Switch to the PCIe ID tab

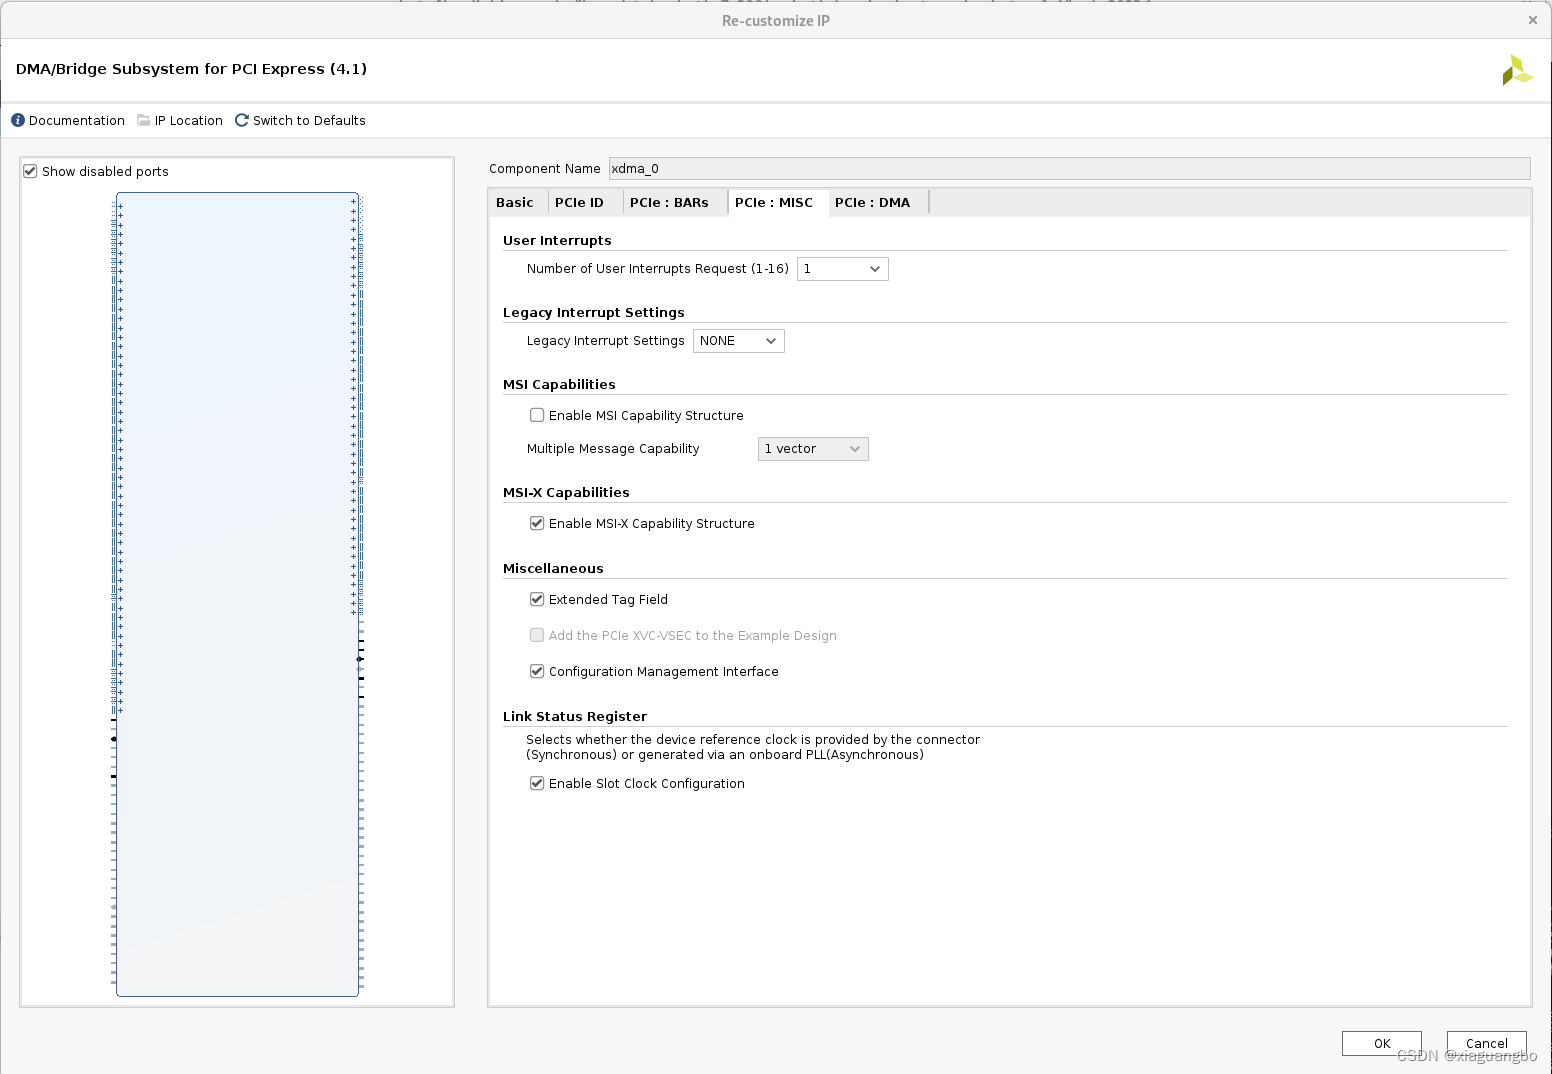click(x=579, y=202)
